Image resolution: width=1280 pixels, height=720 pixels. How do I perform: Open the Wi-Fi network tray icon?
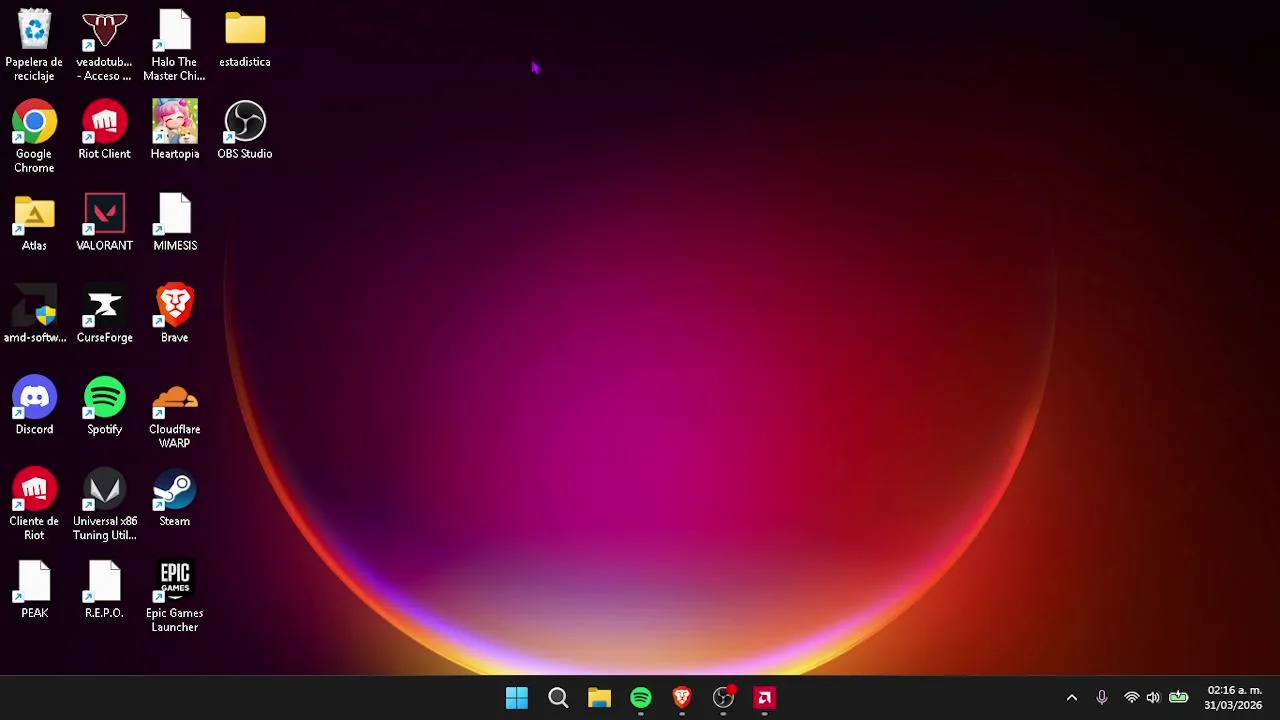click(1132, 698)
